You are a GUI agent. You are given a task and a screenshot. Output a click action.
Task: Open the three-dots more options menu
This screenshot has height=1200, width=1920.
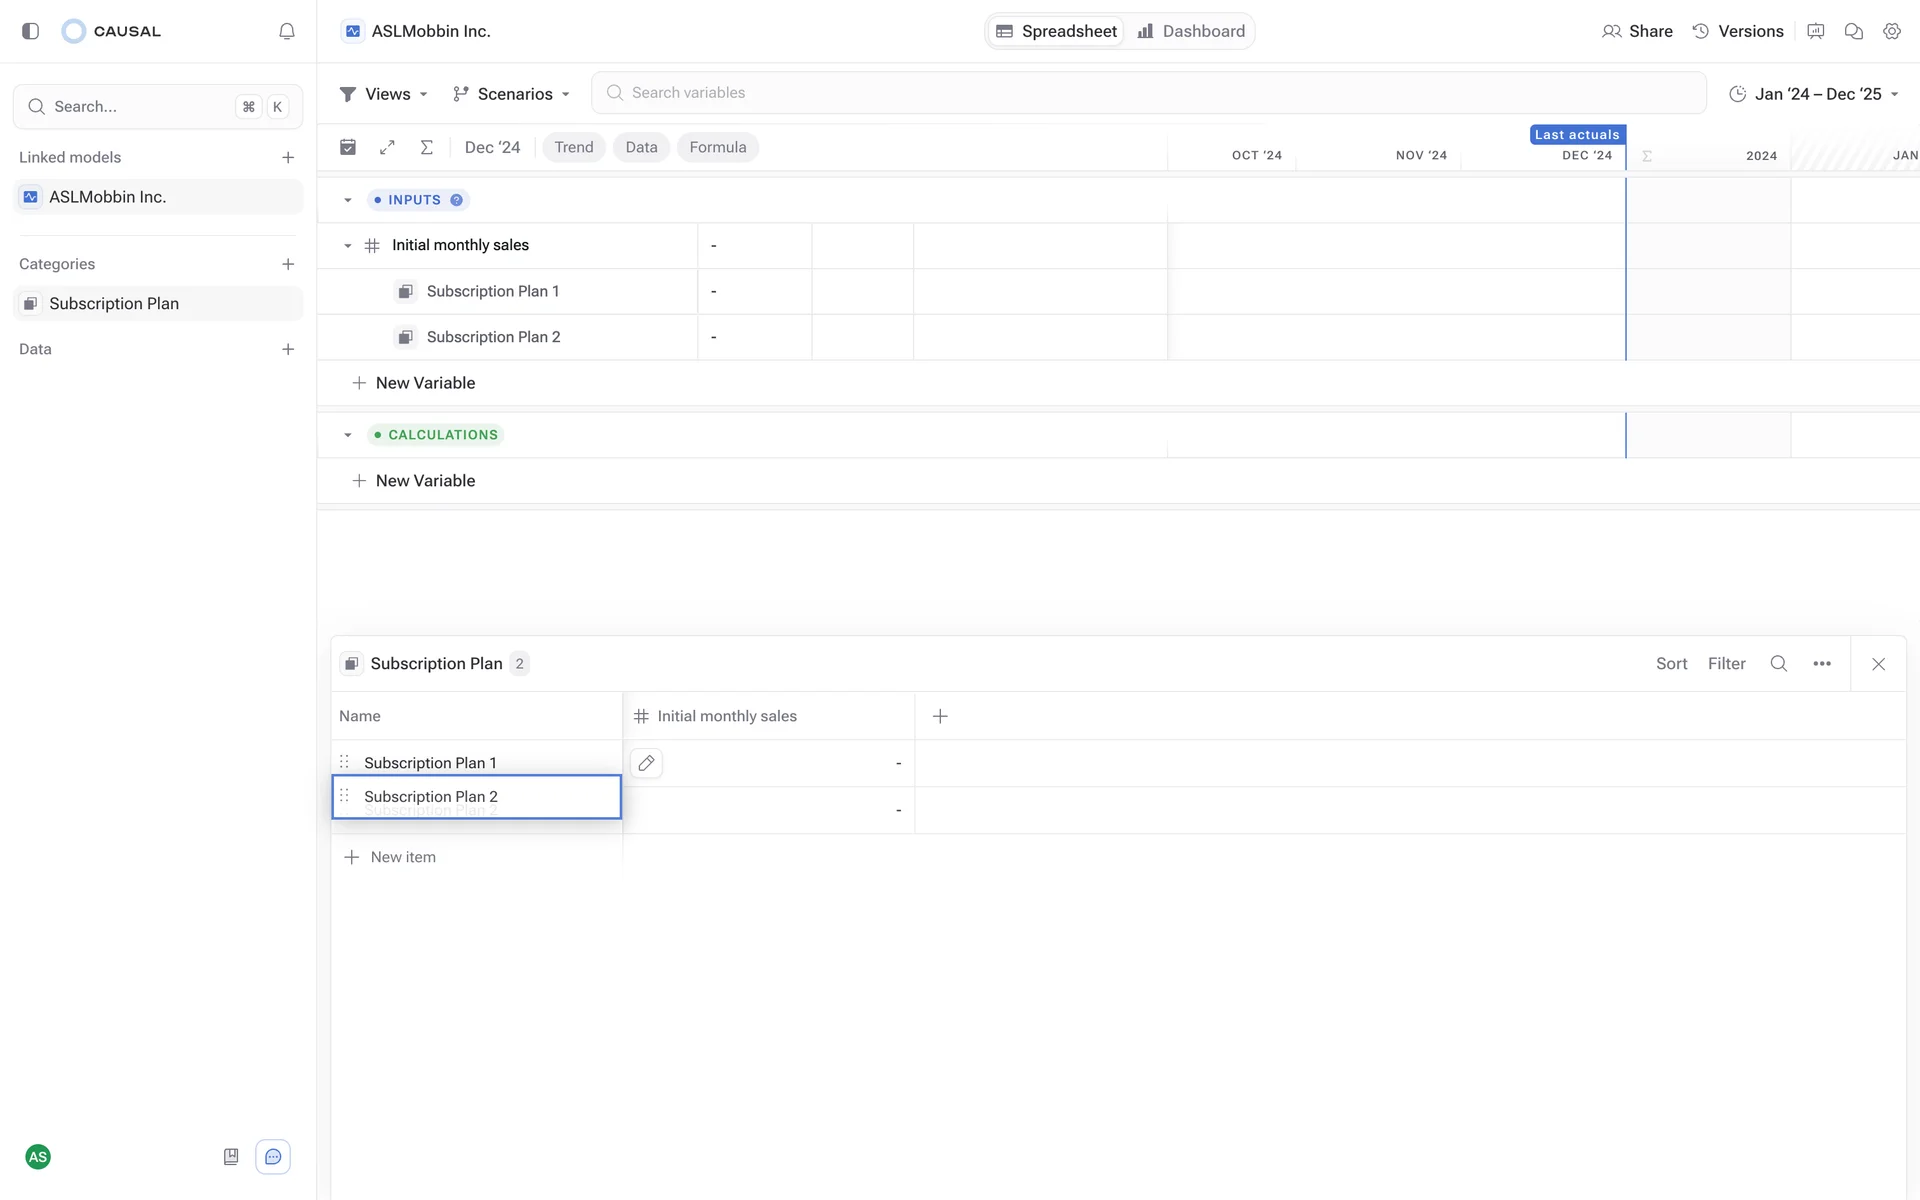[x=1822, y=663]
